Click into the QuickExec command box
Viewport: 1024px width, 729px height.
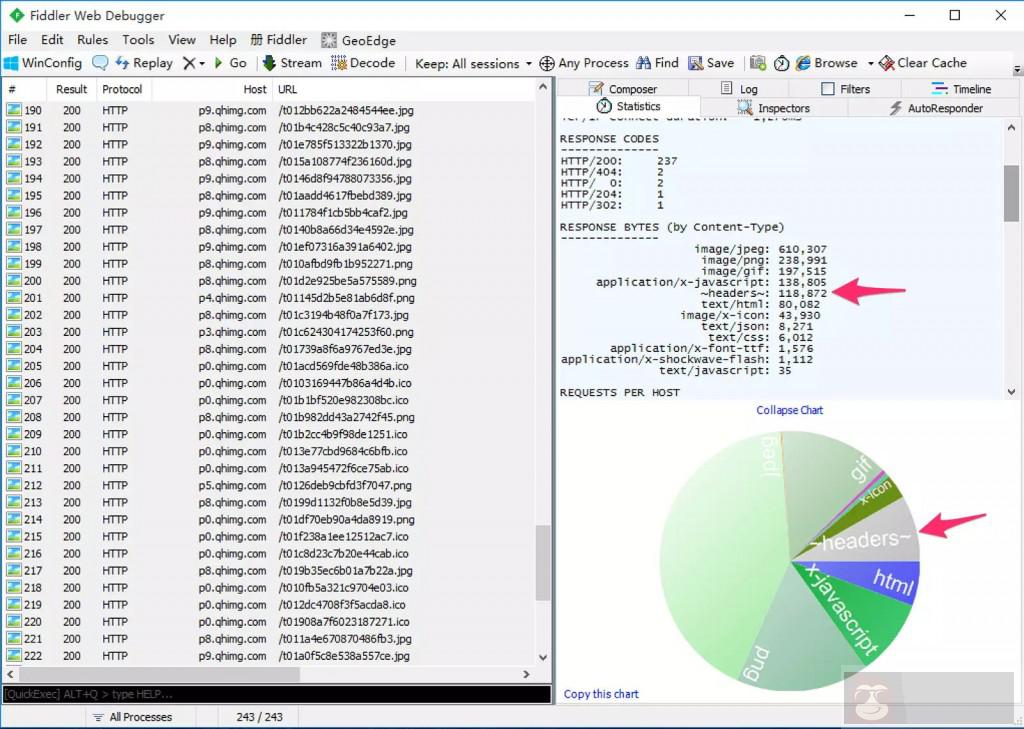pyautogui.click(x=276, y=694)
